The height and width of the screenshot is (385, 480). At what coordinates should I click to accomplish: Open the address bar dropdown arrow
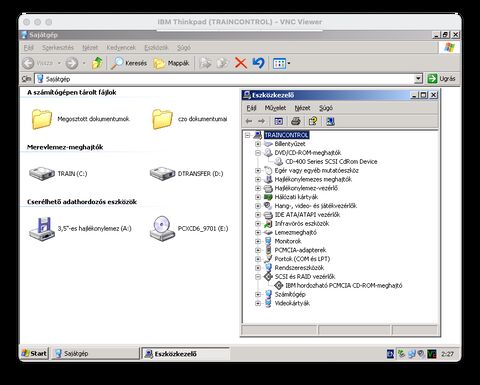coord(418,79)
